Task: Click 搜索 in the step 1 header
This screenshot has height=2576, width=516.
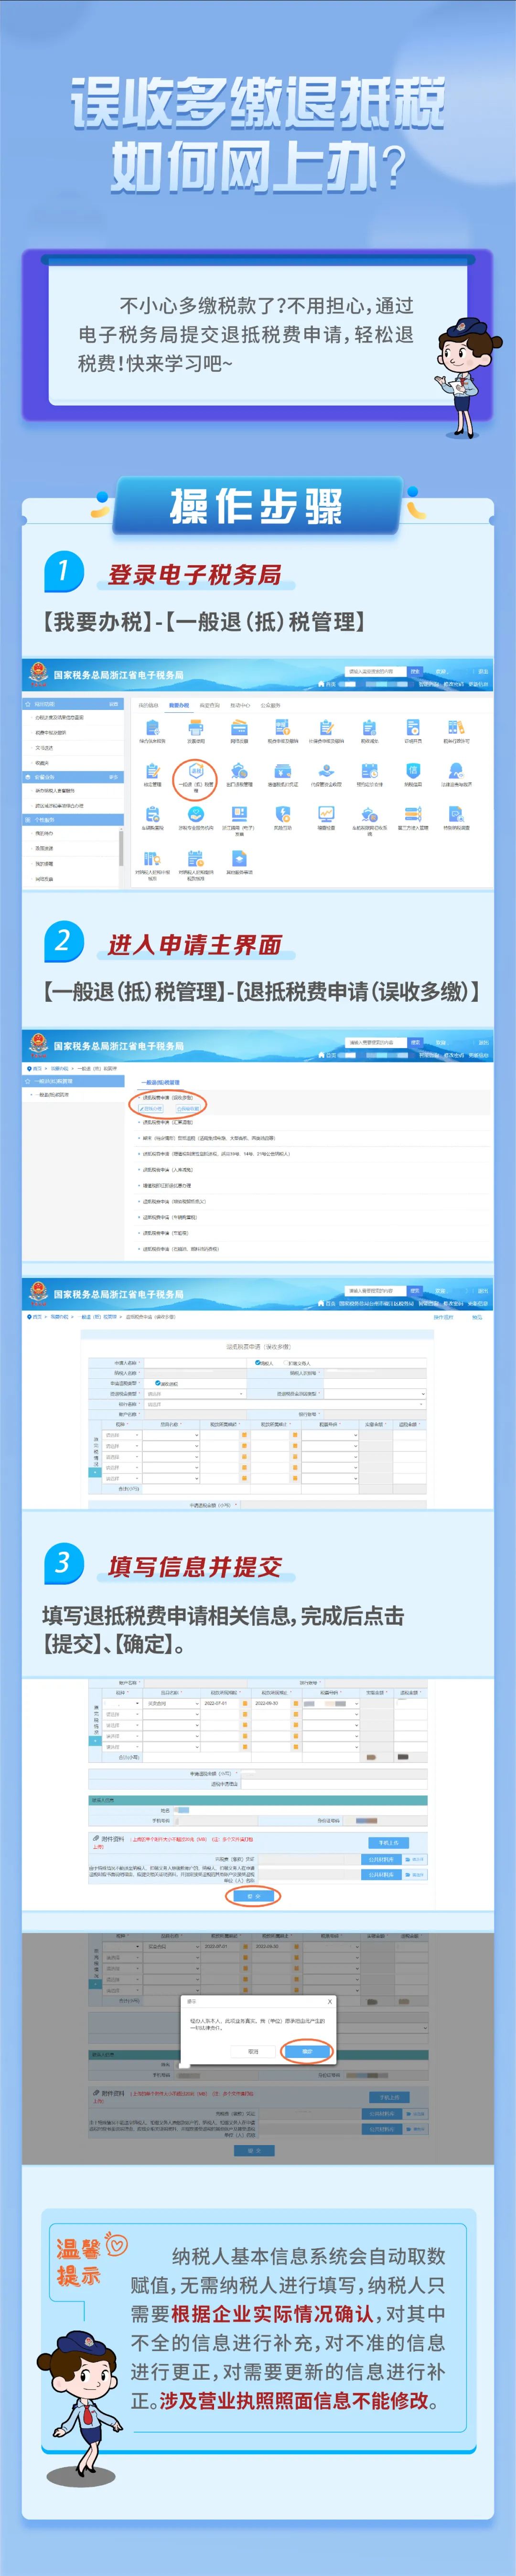Action: coord(414,671)
